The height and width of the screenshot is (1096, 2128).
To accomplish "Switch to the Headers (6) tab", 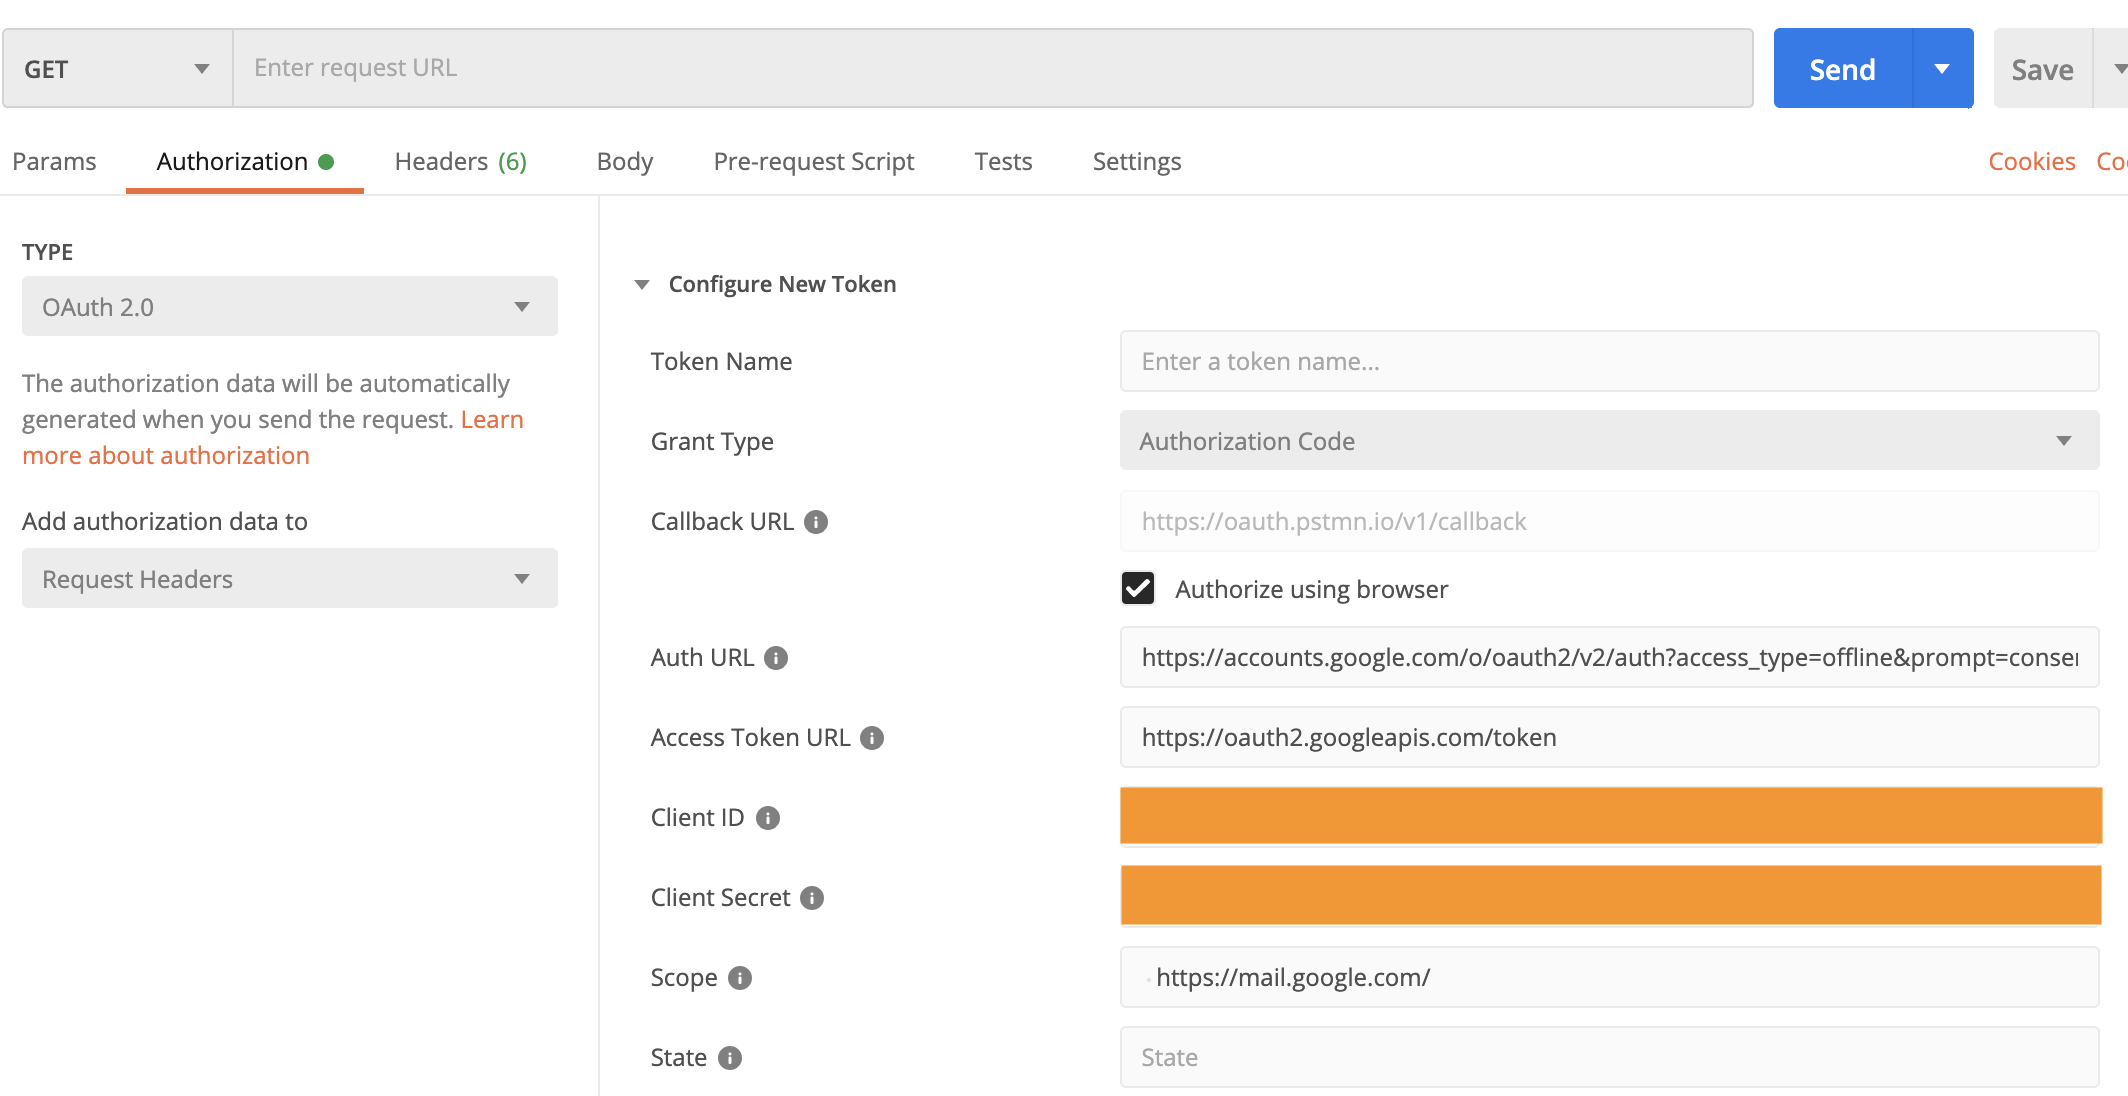I will [460, 162].
